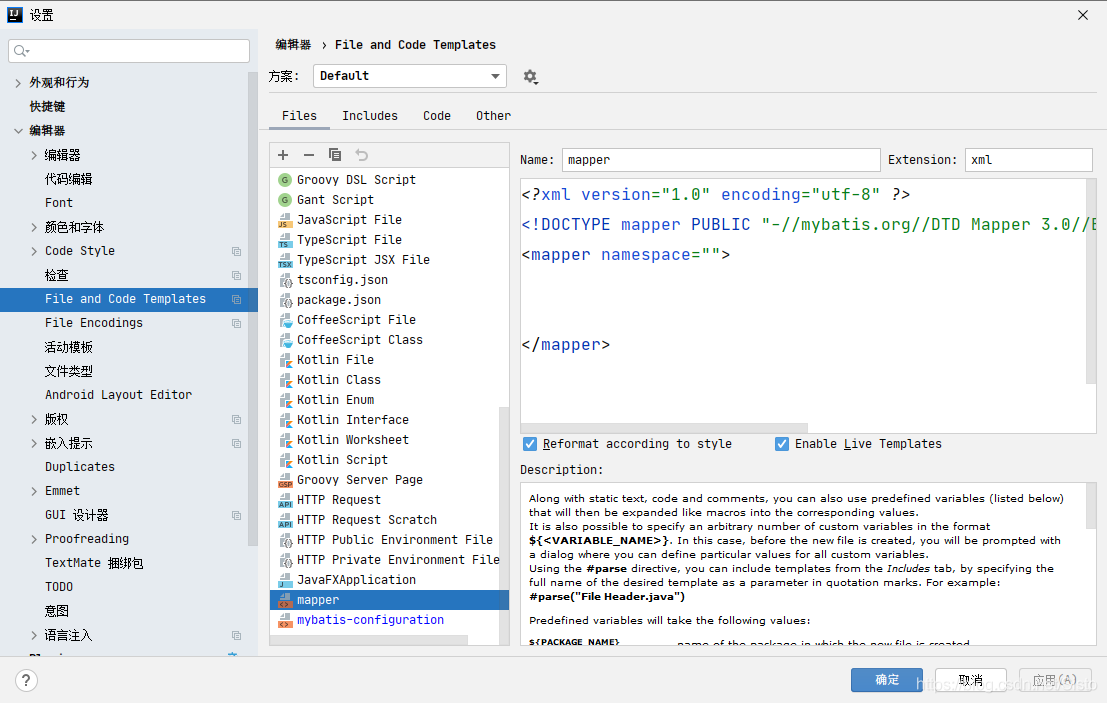
Task: Click the 确定 button
Action: coord(887,680)
